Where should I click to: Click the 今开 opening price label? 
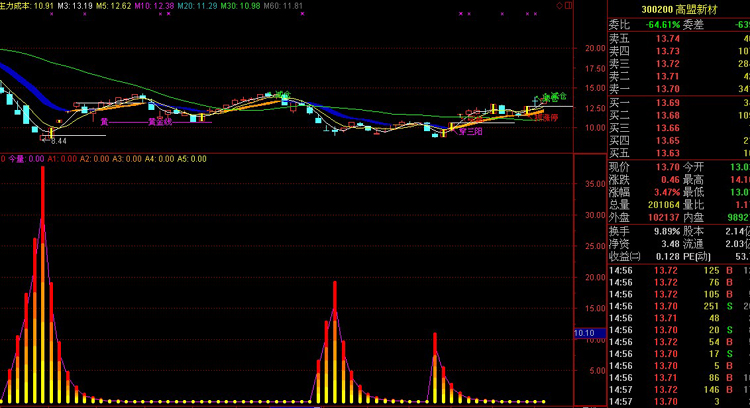[x=693, y=167]
